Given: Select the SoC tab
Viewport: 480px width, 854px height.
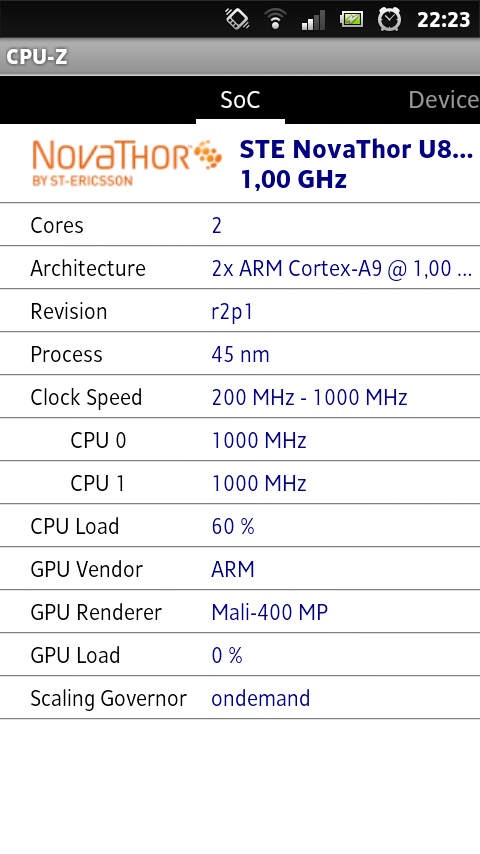Looking at the screenshot, I should (240, 100).
